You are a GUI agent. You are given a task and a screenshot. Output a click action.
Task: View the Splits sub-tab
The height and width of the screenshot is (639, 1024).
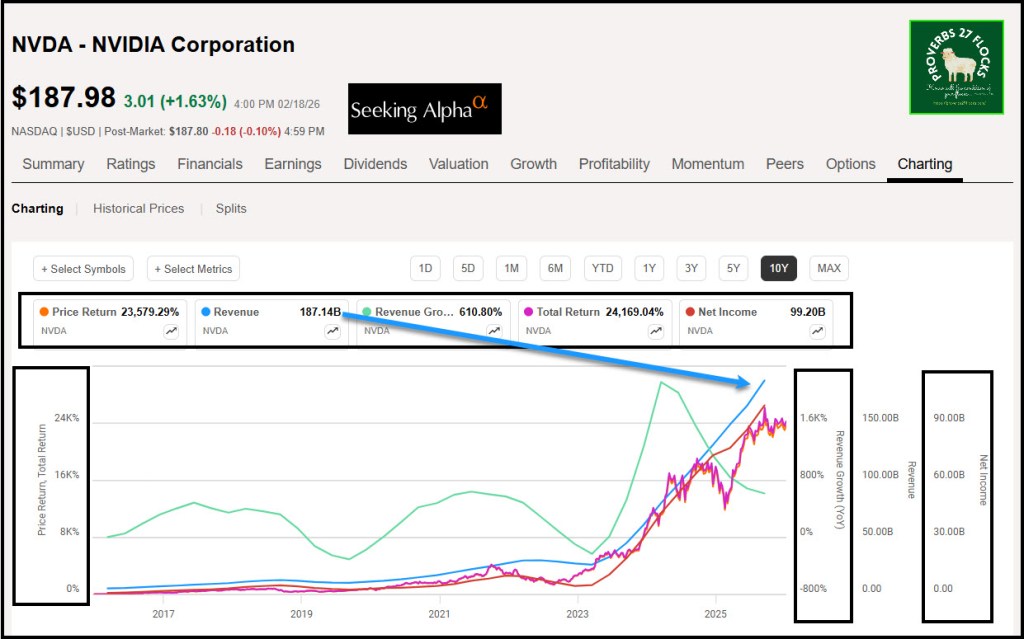(231, 209)
